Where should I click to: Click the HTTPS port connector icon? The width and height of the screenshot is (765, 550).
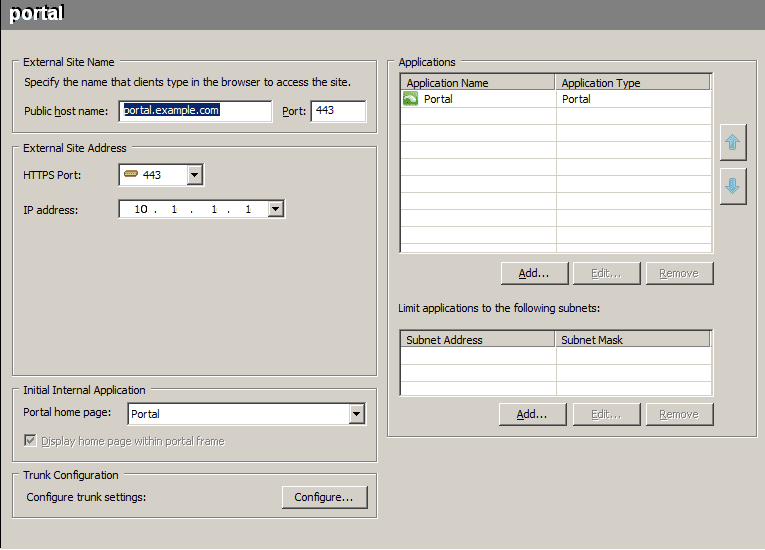[131, 174]
